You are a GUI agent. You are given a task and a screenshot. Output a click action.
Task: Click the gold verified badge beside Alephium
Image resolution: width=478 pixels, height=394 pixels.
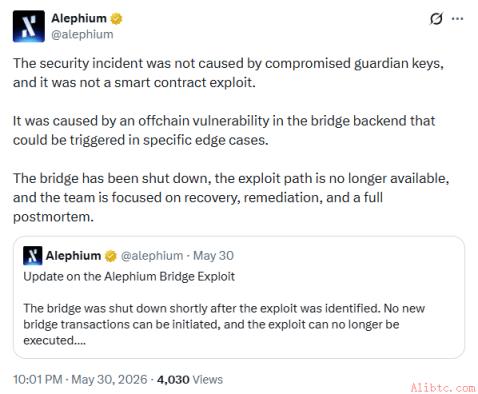coord(116,19)
